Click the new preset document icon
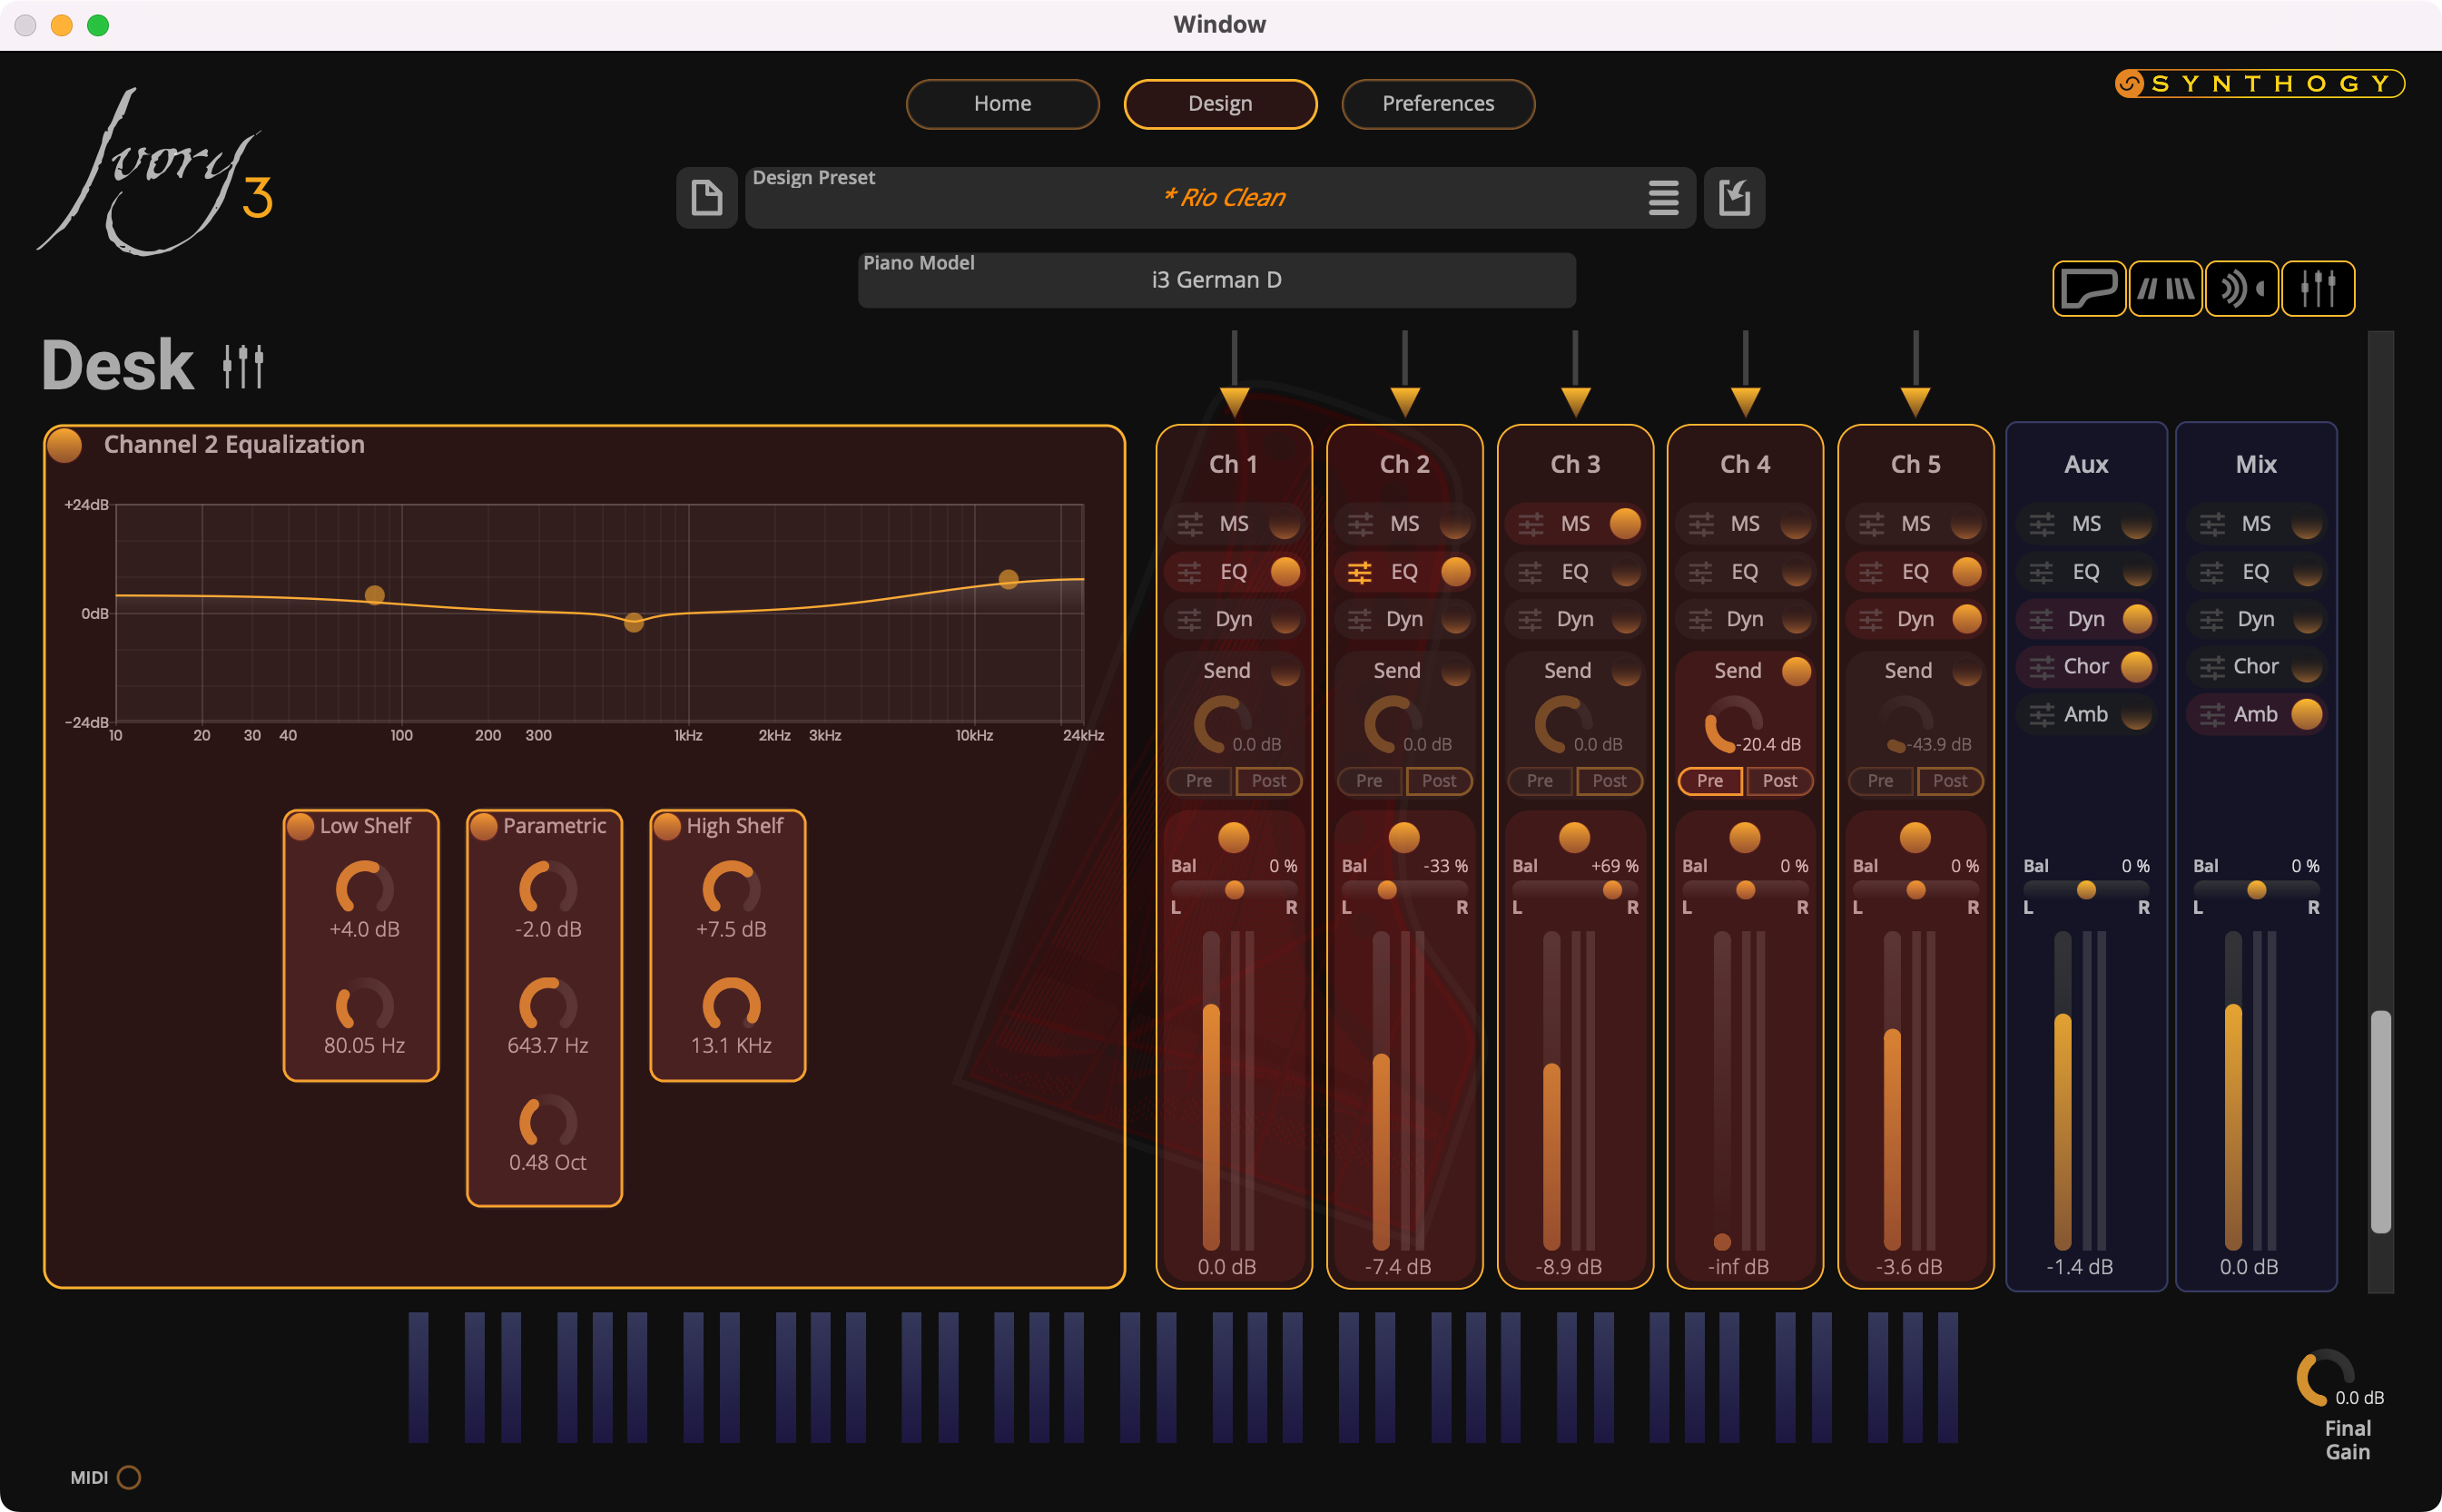The width and height of the screenshot is (2442, 1512). pyautogui.click(x=707, y=198)
